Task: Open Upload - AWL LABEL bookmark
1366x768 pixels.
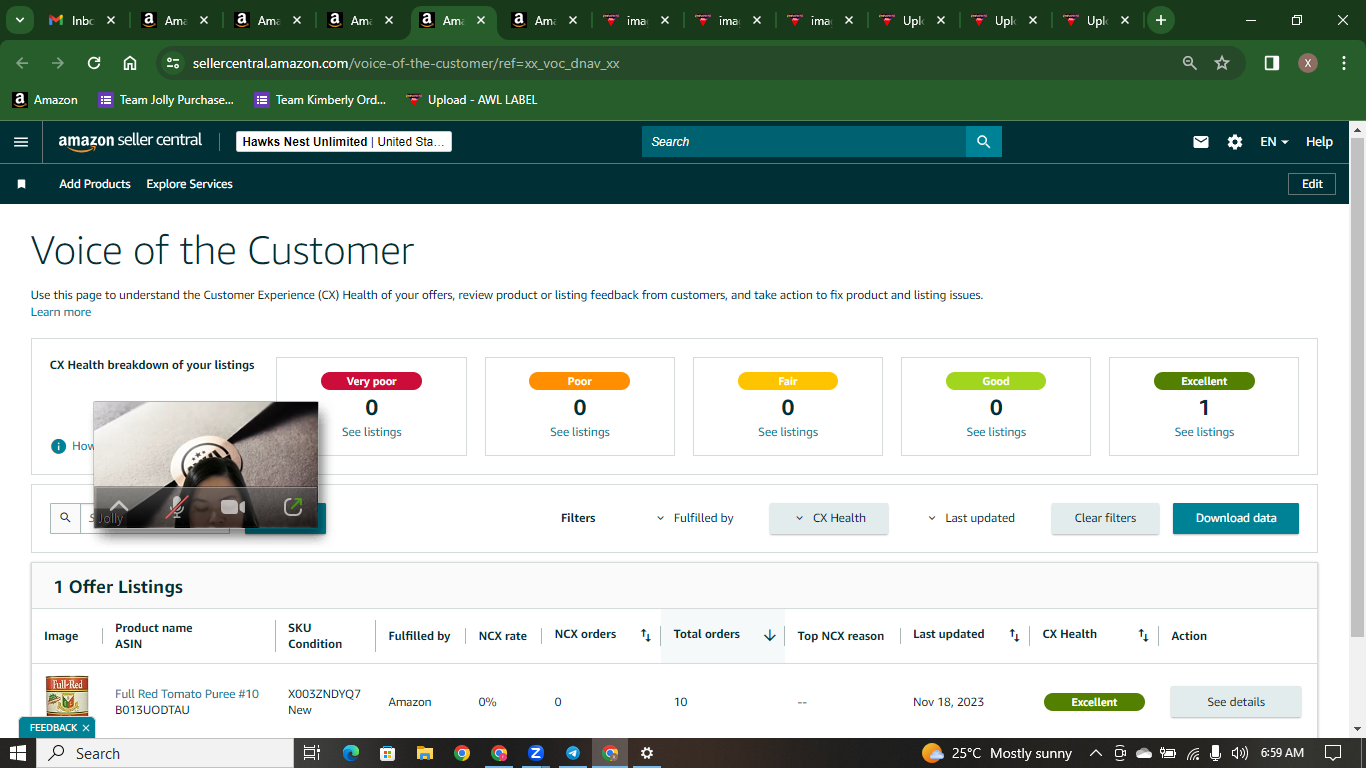Action: [471, 100]
